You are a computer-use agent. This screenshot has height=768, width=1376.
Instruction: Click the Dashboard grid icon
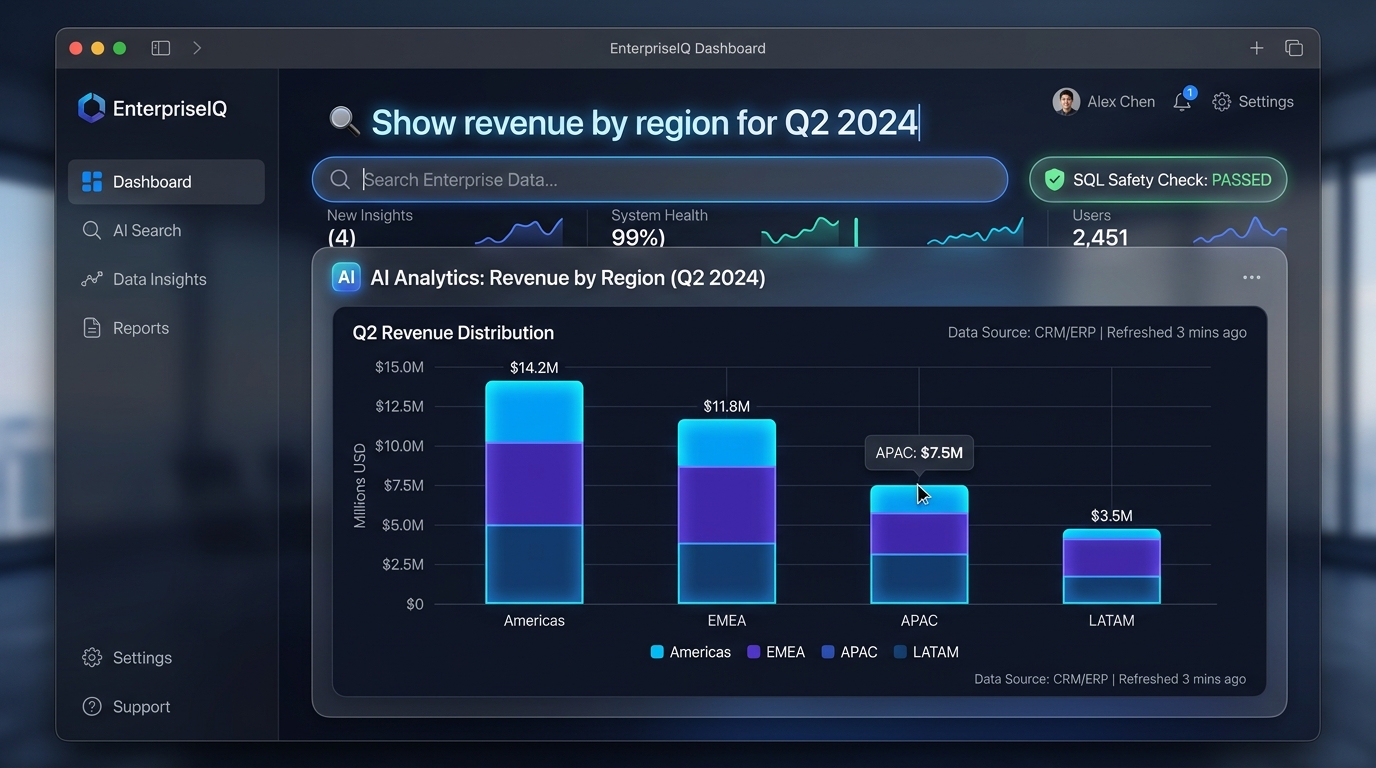pyautogui.click(x=92, y=182)
